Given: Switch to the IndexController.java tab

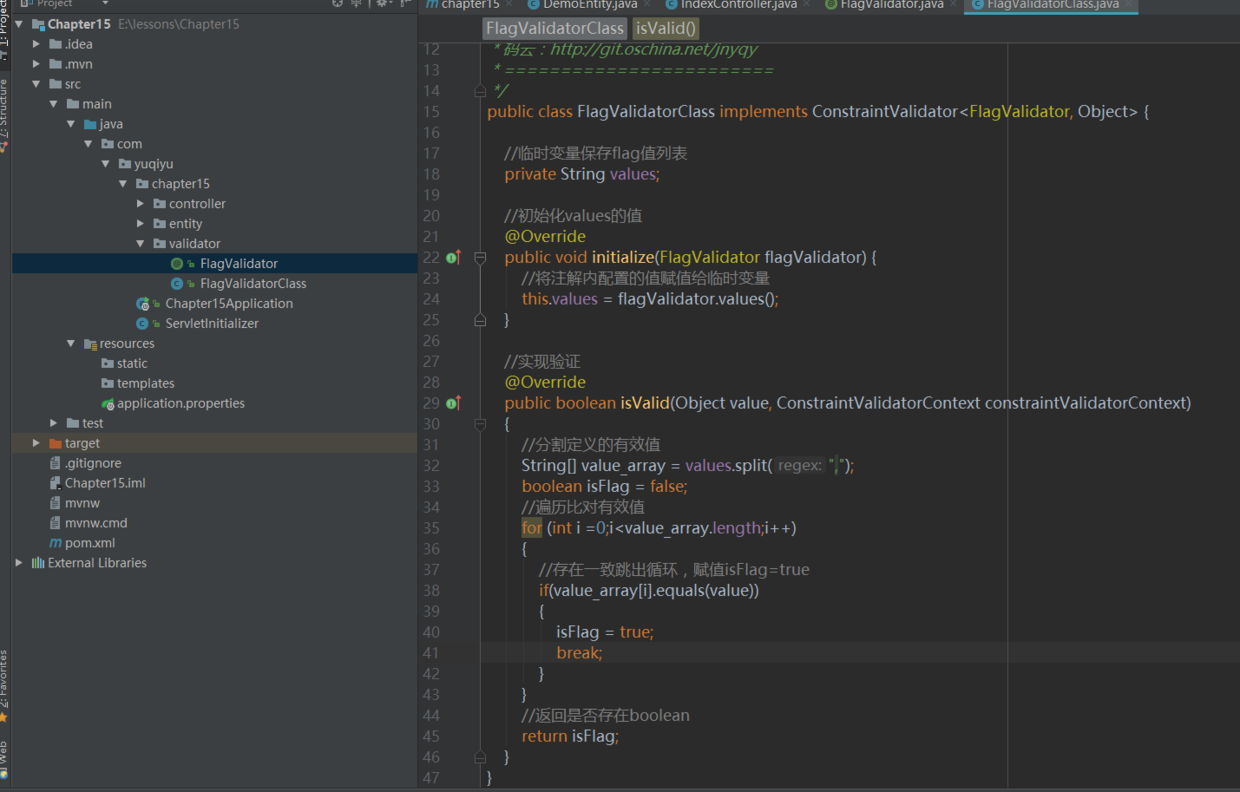Looking at the screenshot, I should tap(738, 5).
